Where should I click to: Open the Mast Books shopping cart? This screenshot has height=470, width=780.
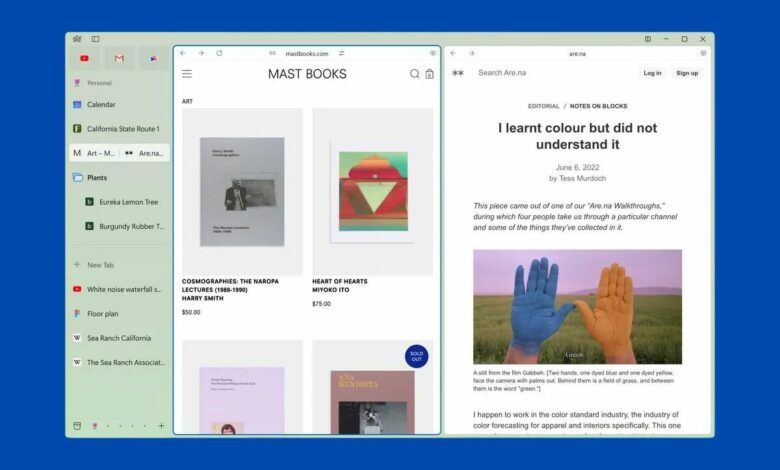[x=430, y=74]
